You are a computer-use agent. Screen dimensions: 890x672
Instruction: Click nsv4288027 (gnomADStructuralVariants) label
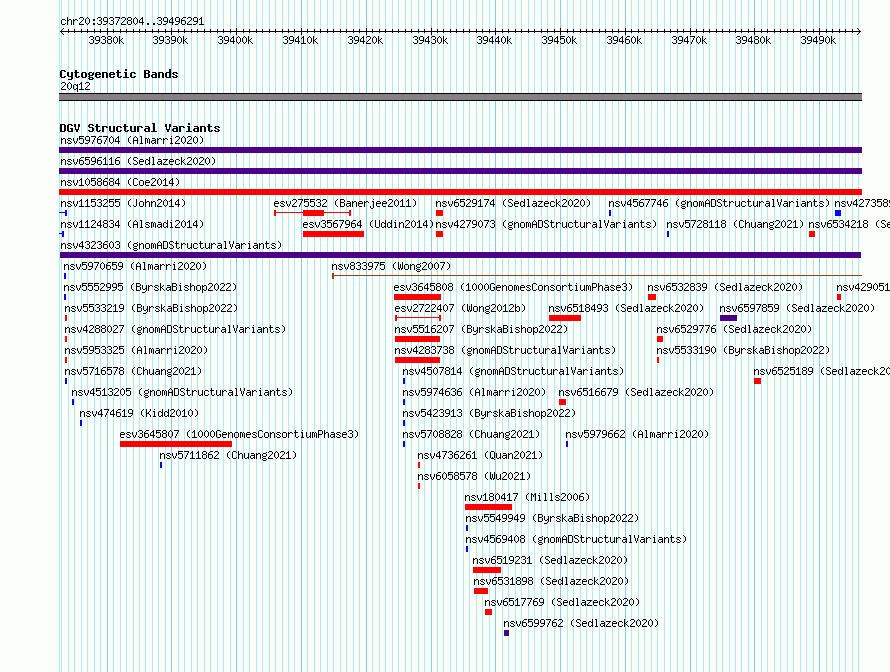pyautogui.click(x=175, y=329)
